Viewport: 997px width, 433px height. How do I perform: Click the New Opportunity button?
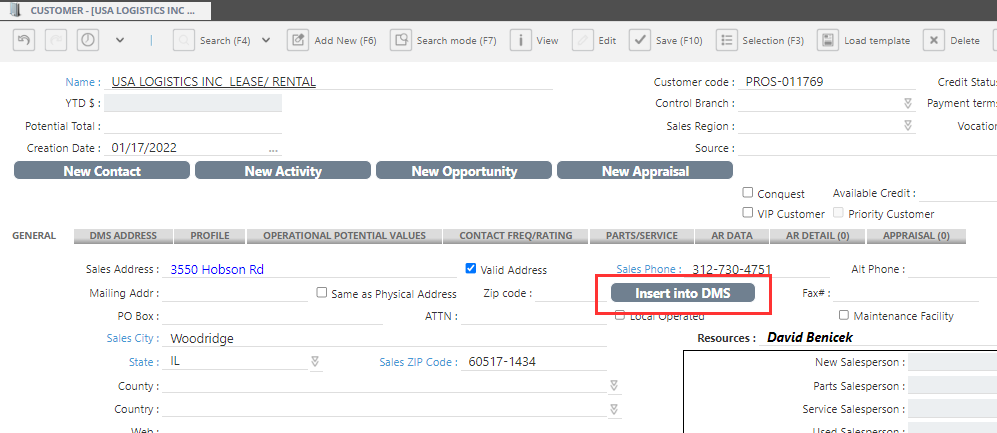point(464,170)
